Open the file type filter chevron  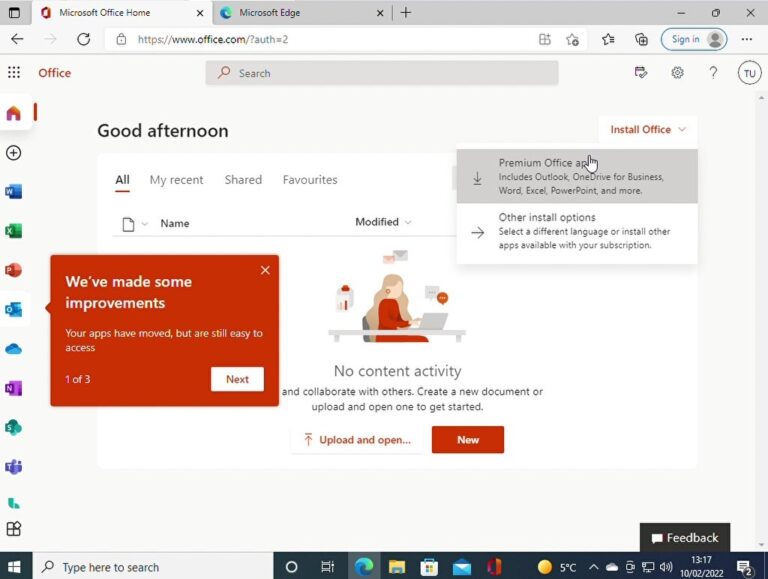(x=144, y=224)
